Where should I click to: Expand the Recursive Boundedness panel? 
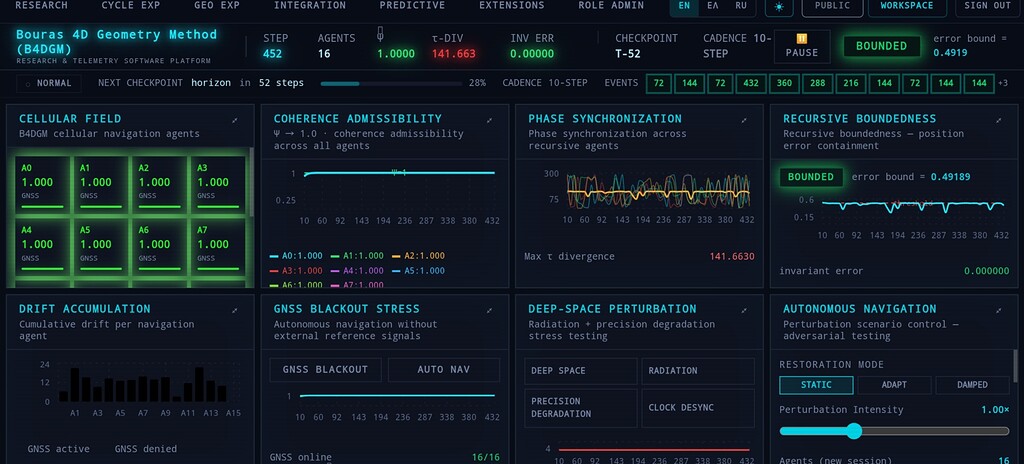pyautogui.click(x=999, y=120)
